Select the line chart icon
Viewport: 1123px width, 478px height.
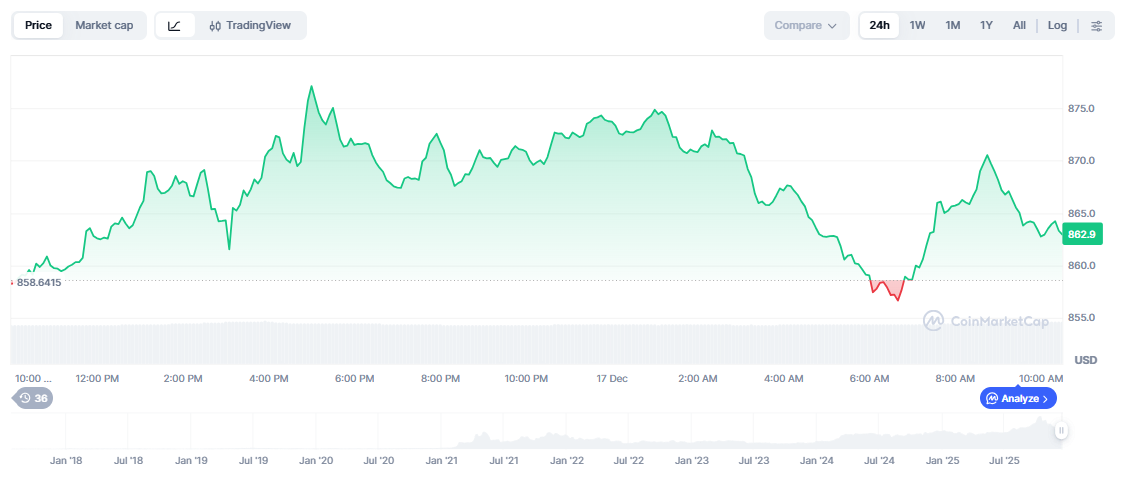(175, 25)
